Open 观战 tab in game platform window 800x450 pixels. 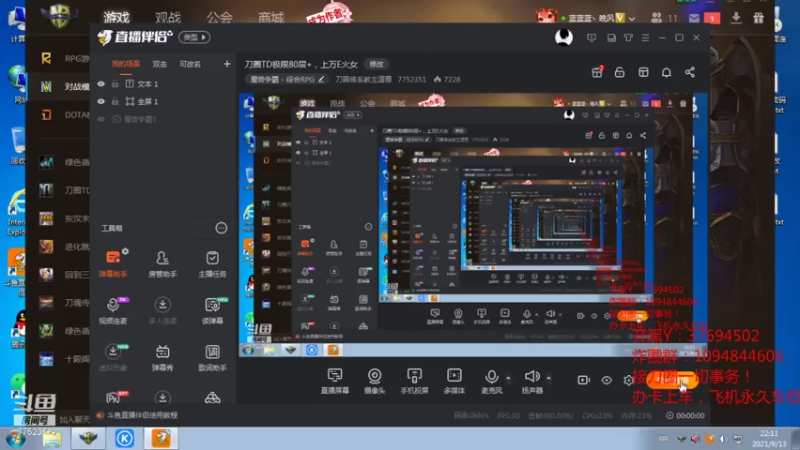[168, 17]
